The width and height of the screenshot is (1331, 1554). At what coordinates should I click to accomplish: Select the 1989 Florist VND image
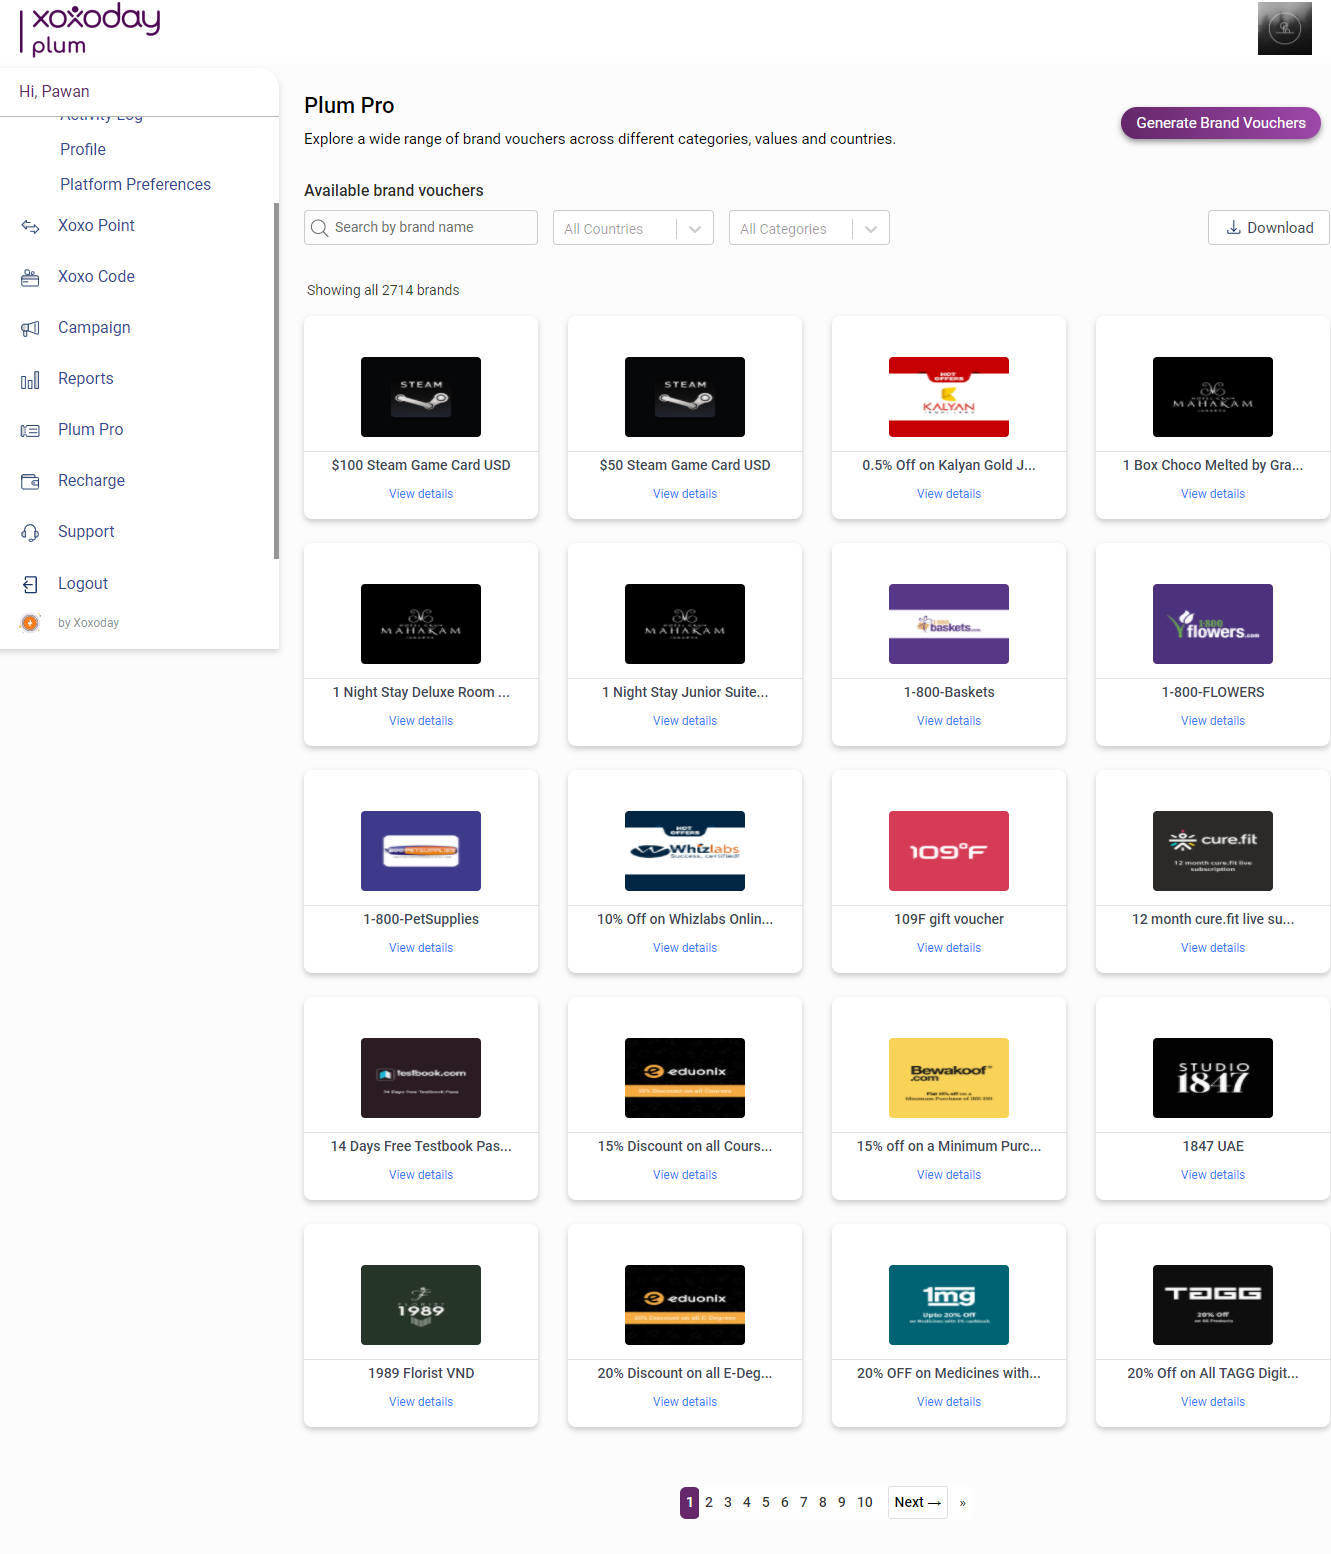(x=421, y=1305)
